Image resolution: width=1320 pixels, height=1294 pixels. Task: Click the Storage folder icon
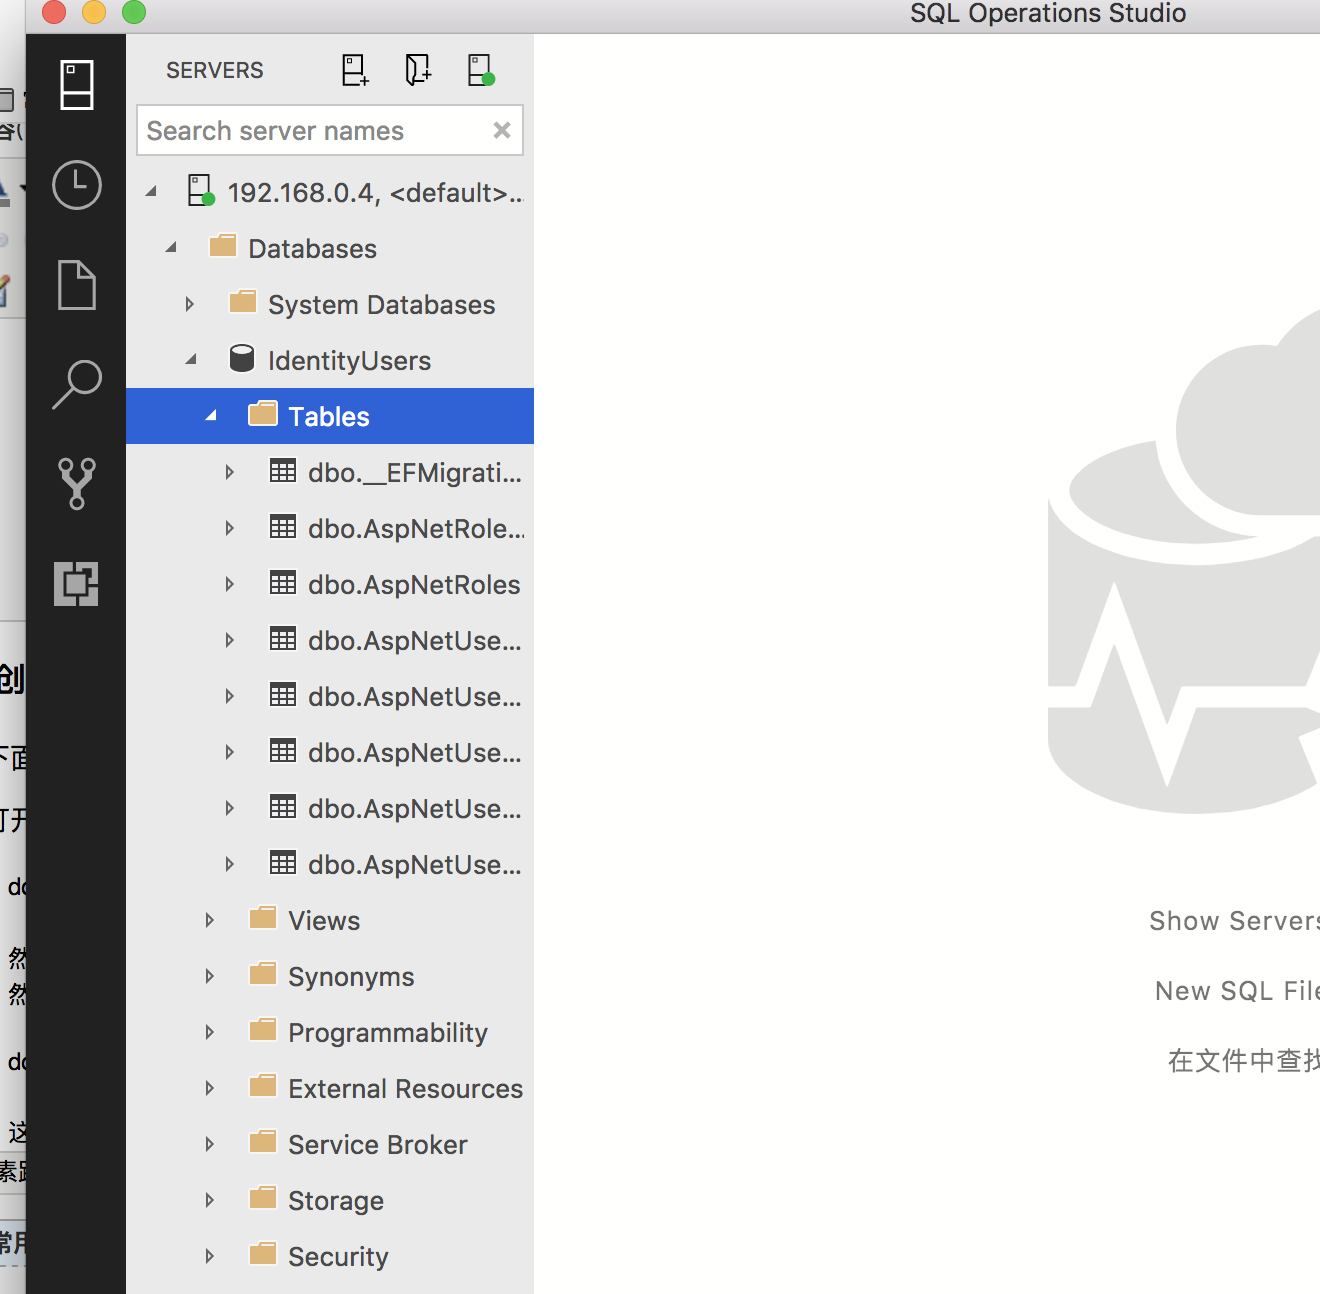point(263,1198)
